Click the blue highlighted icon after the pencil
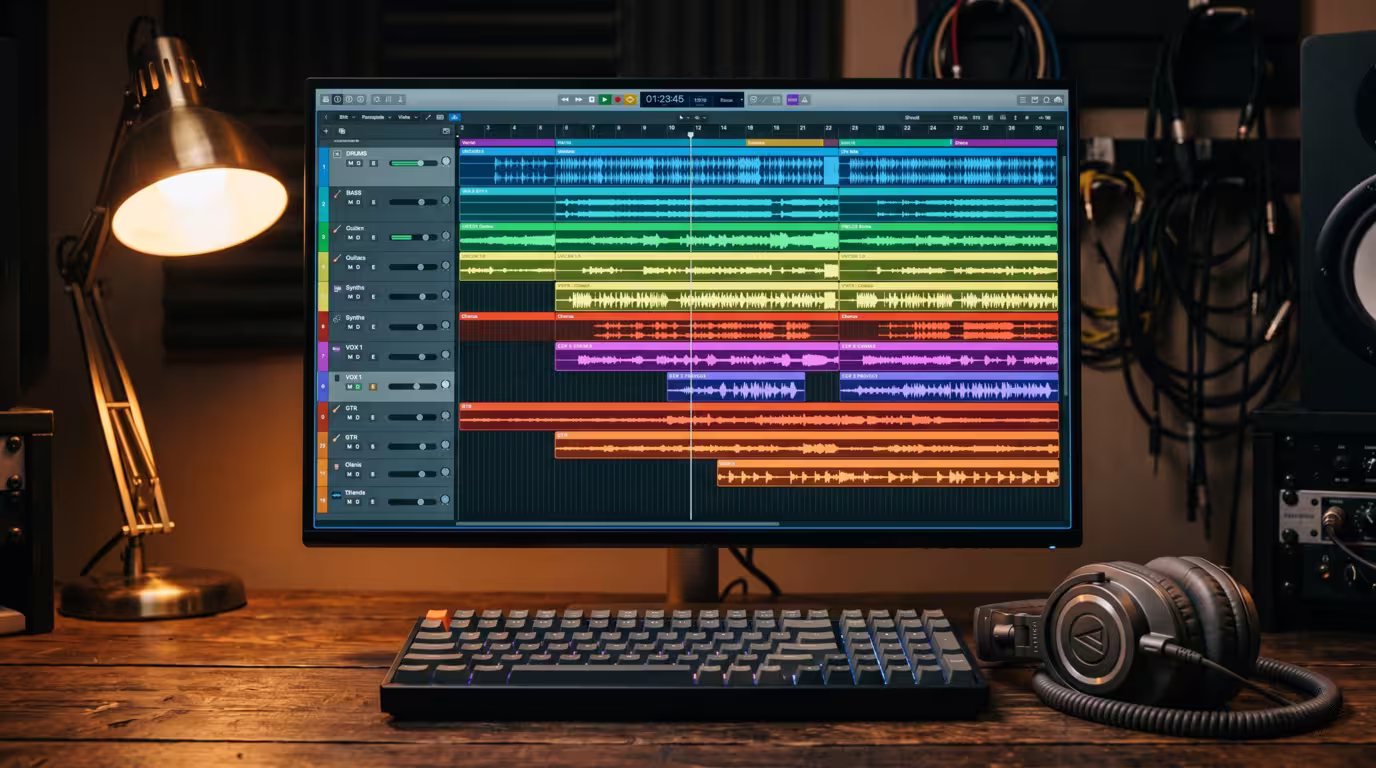 pyautogui.click(x=455, y=117)
